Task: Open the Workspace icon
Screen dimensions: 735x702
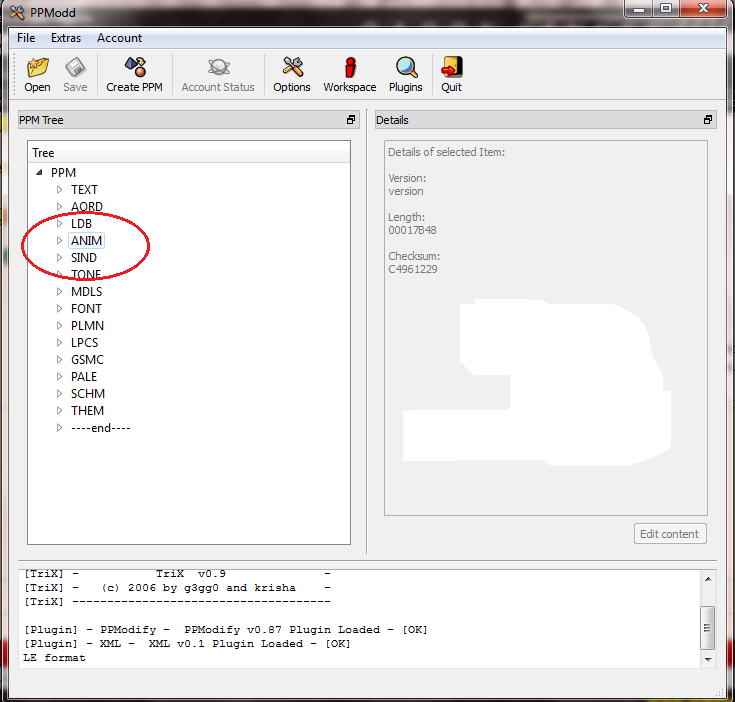Action: coord(350,67)
